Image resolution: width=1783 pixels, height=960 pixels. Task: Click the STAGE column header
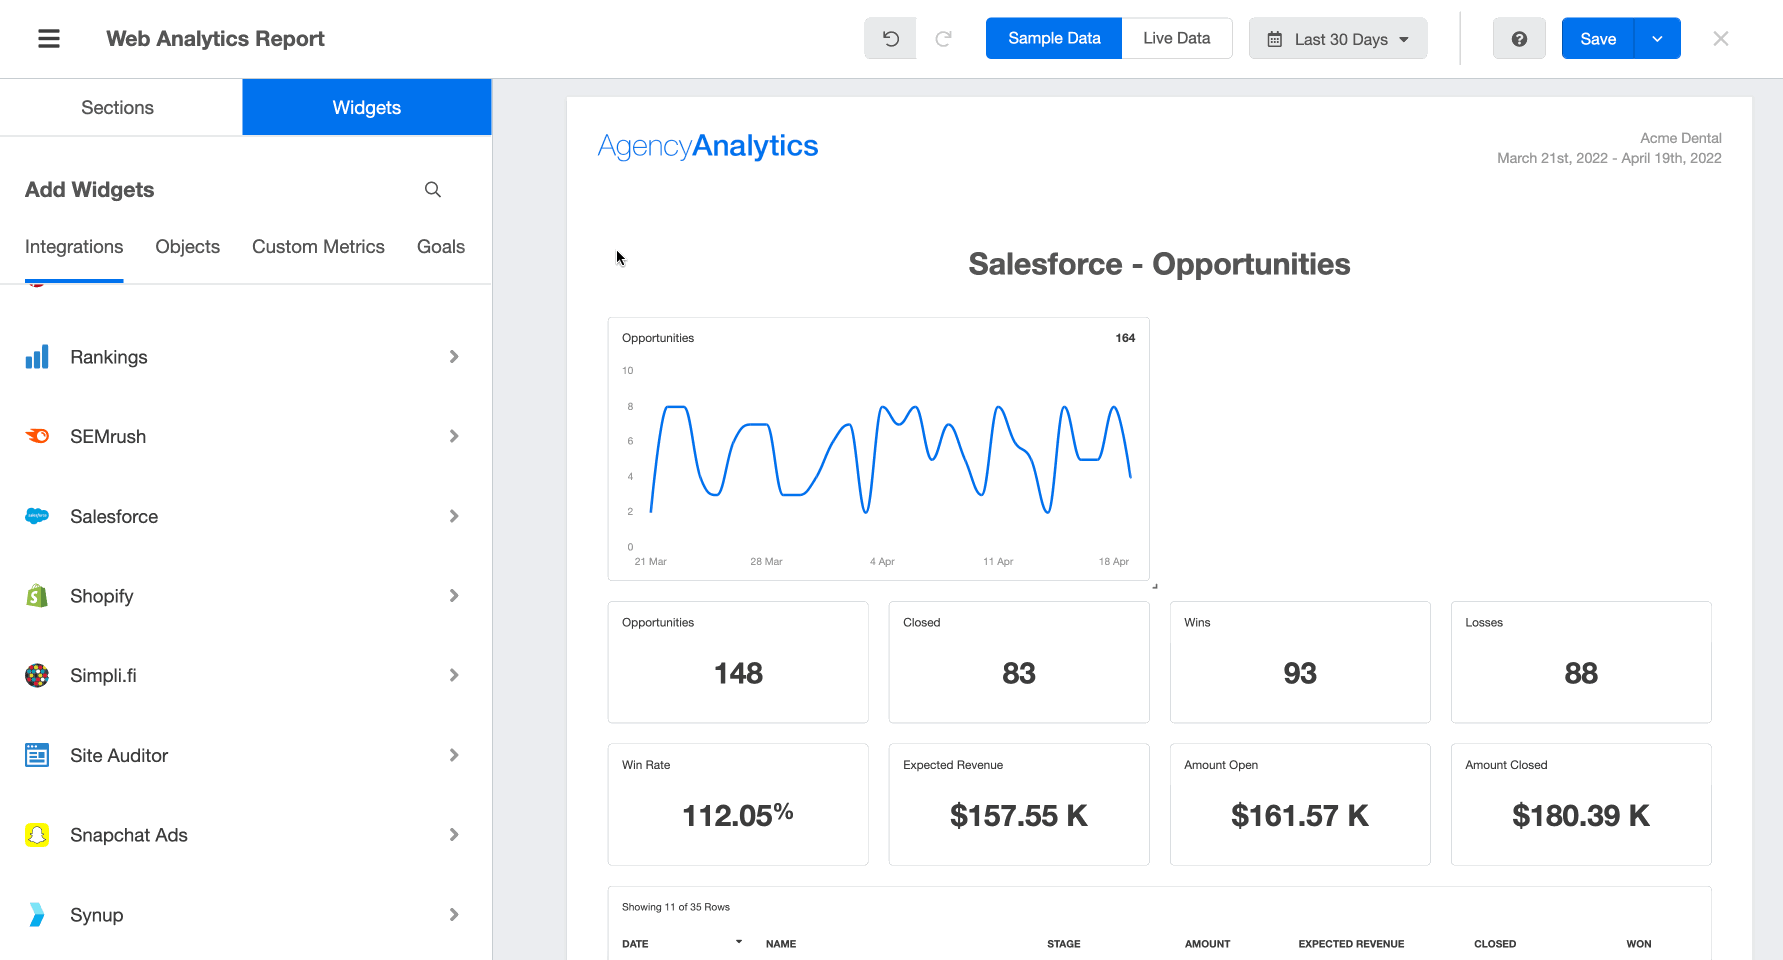(x=1064, y=944)
